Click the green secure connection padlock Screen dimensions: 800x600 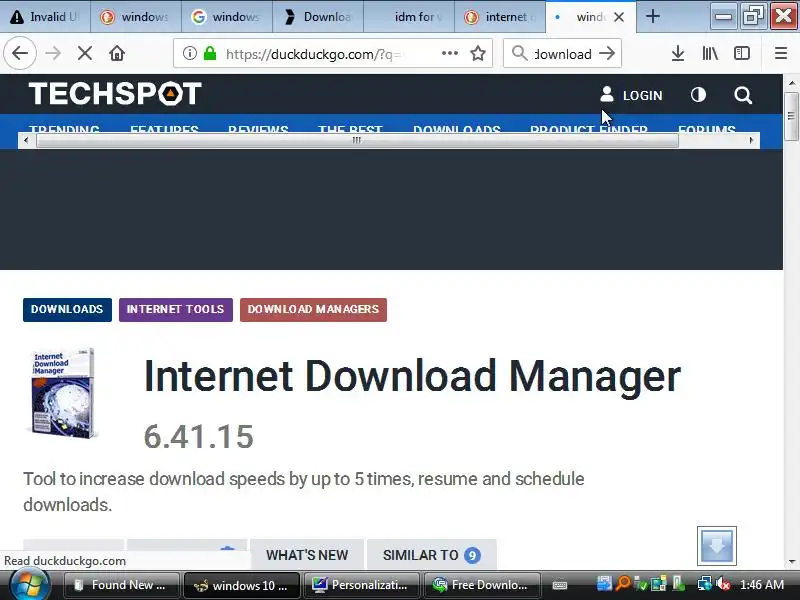point(210,53)
